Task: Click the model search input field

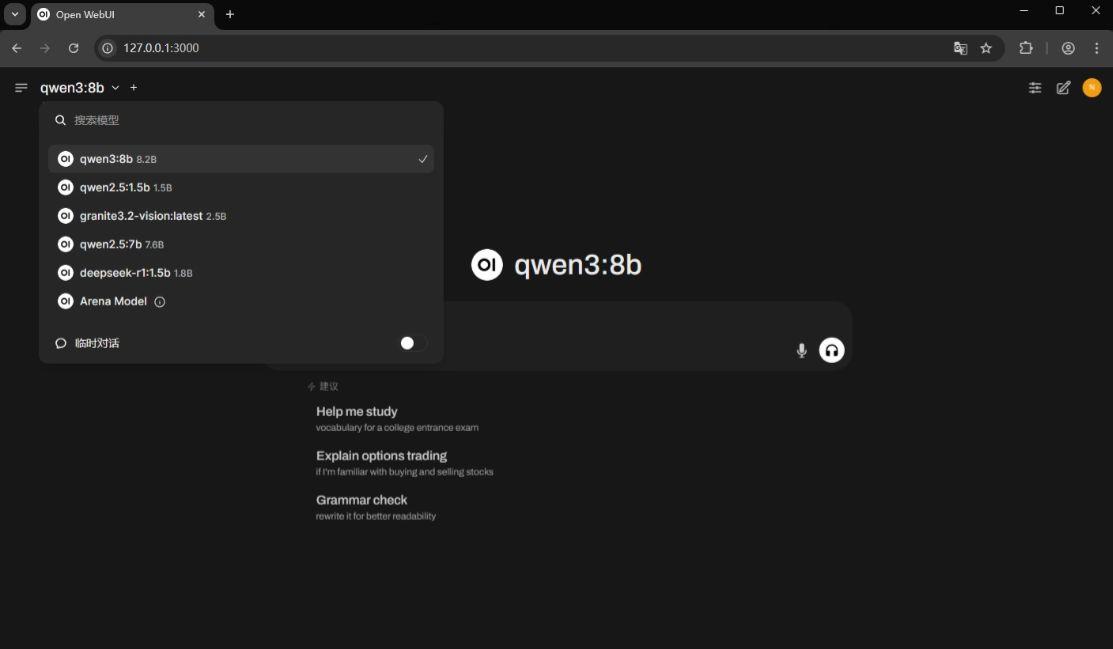Action: pyautogui.click(x=240, y=120)
